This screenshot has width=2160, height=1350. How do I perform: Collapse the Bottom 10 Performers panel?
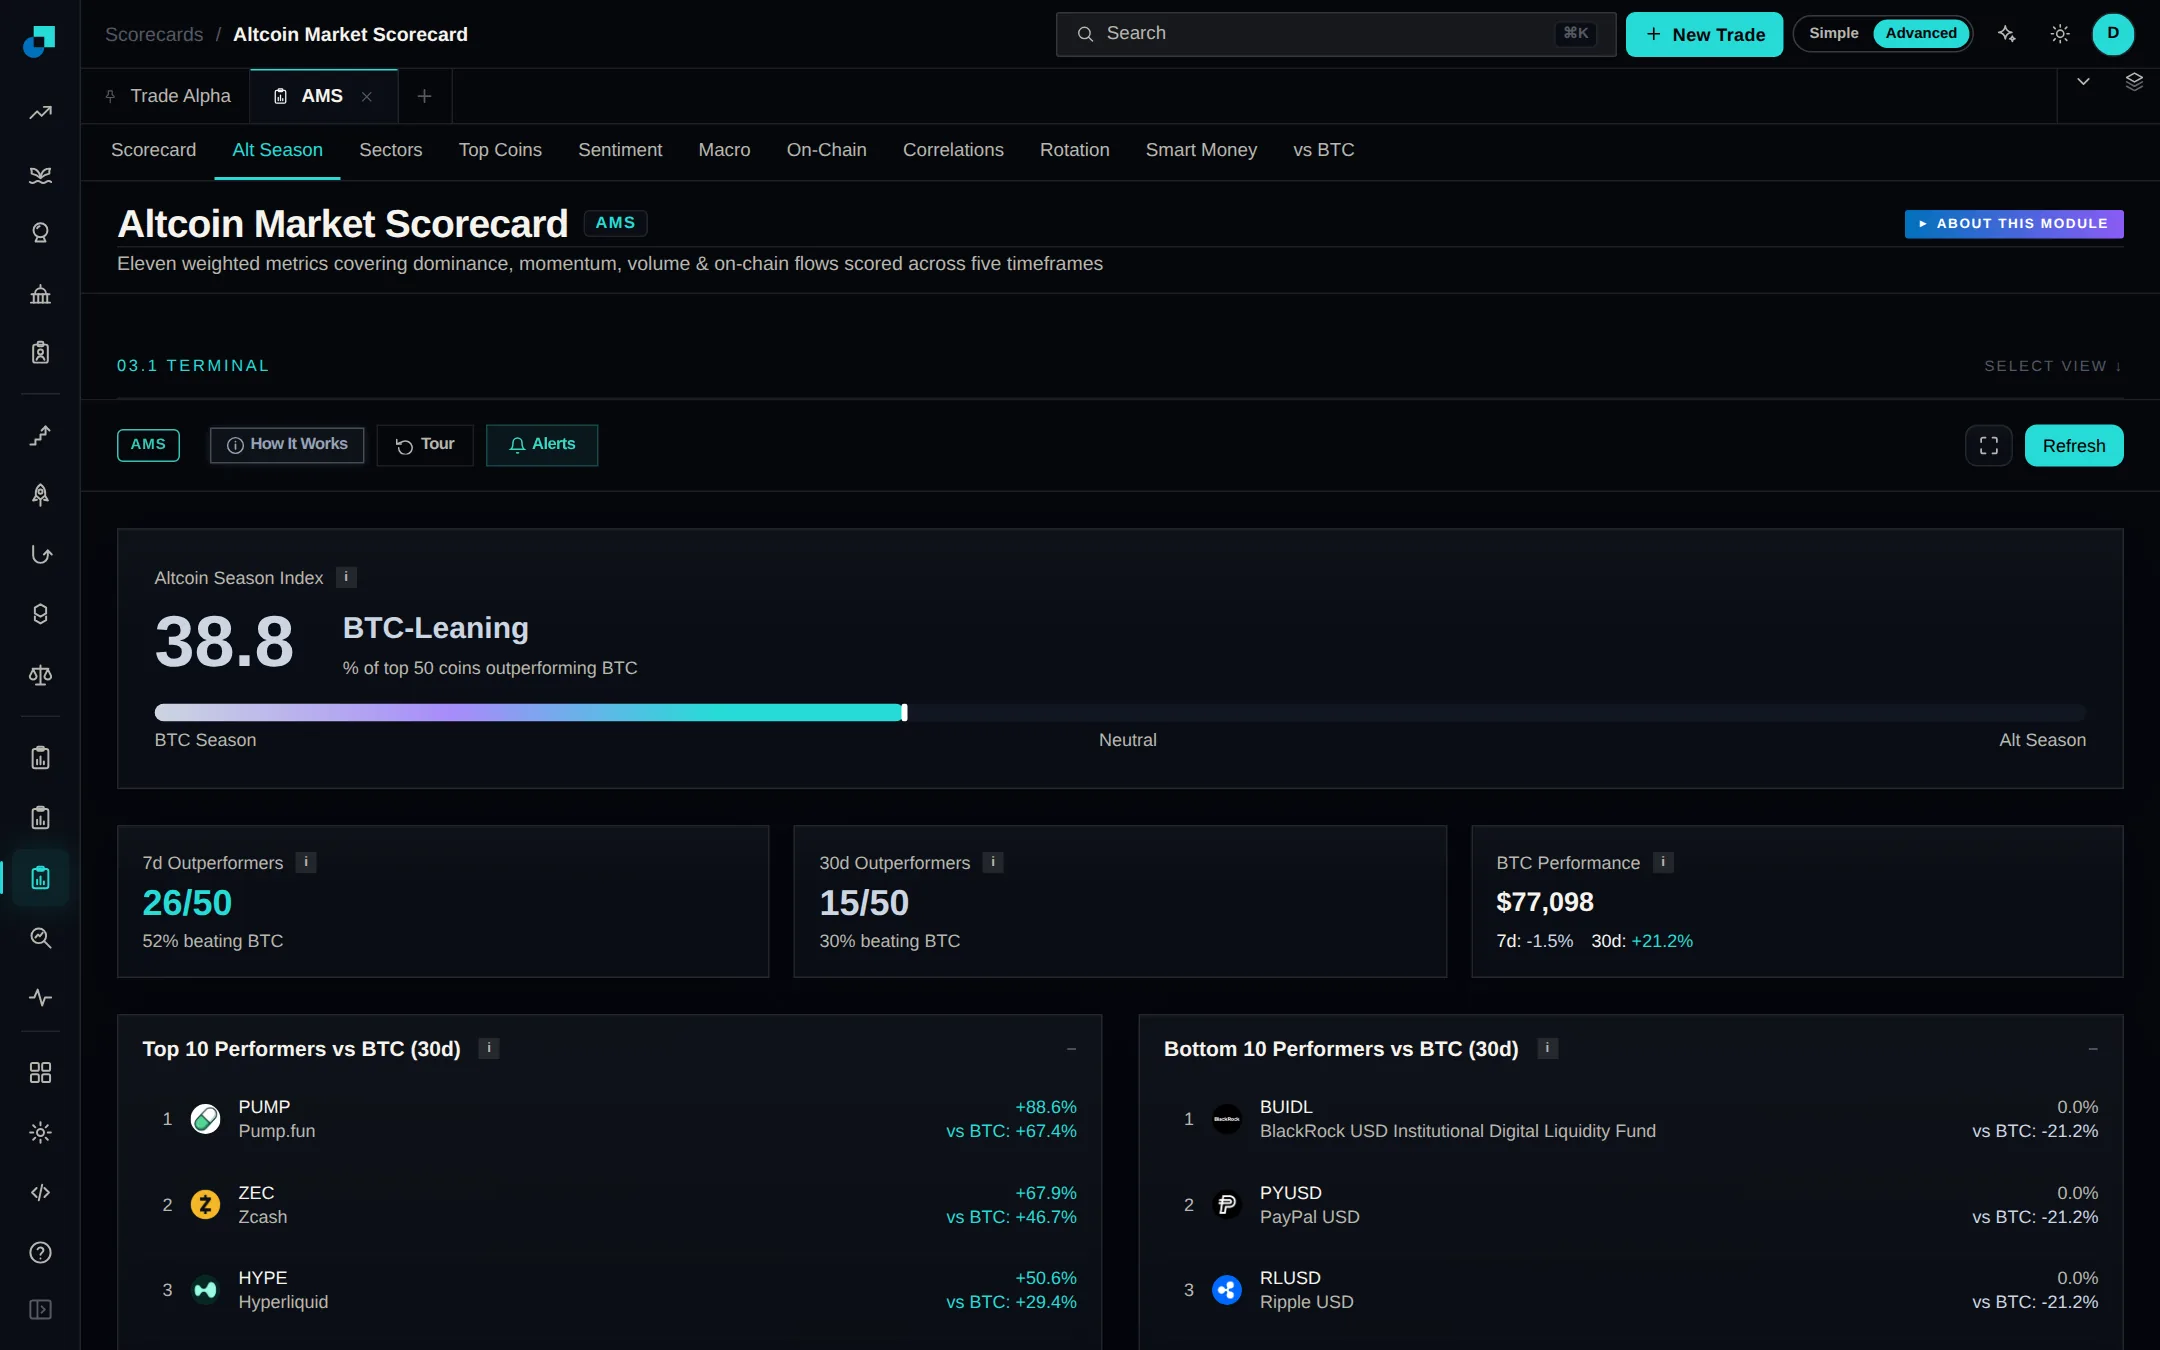(2093, 1049)
